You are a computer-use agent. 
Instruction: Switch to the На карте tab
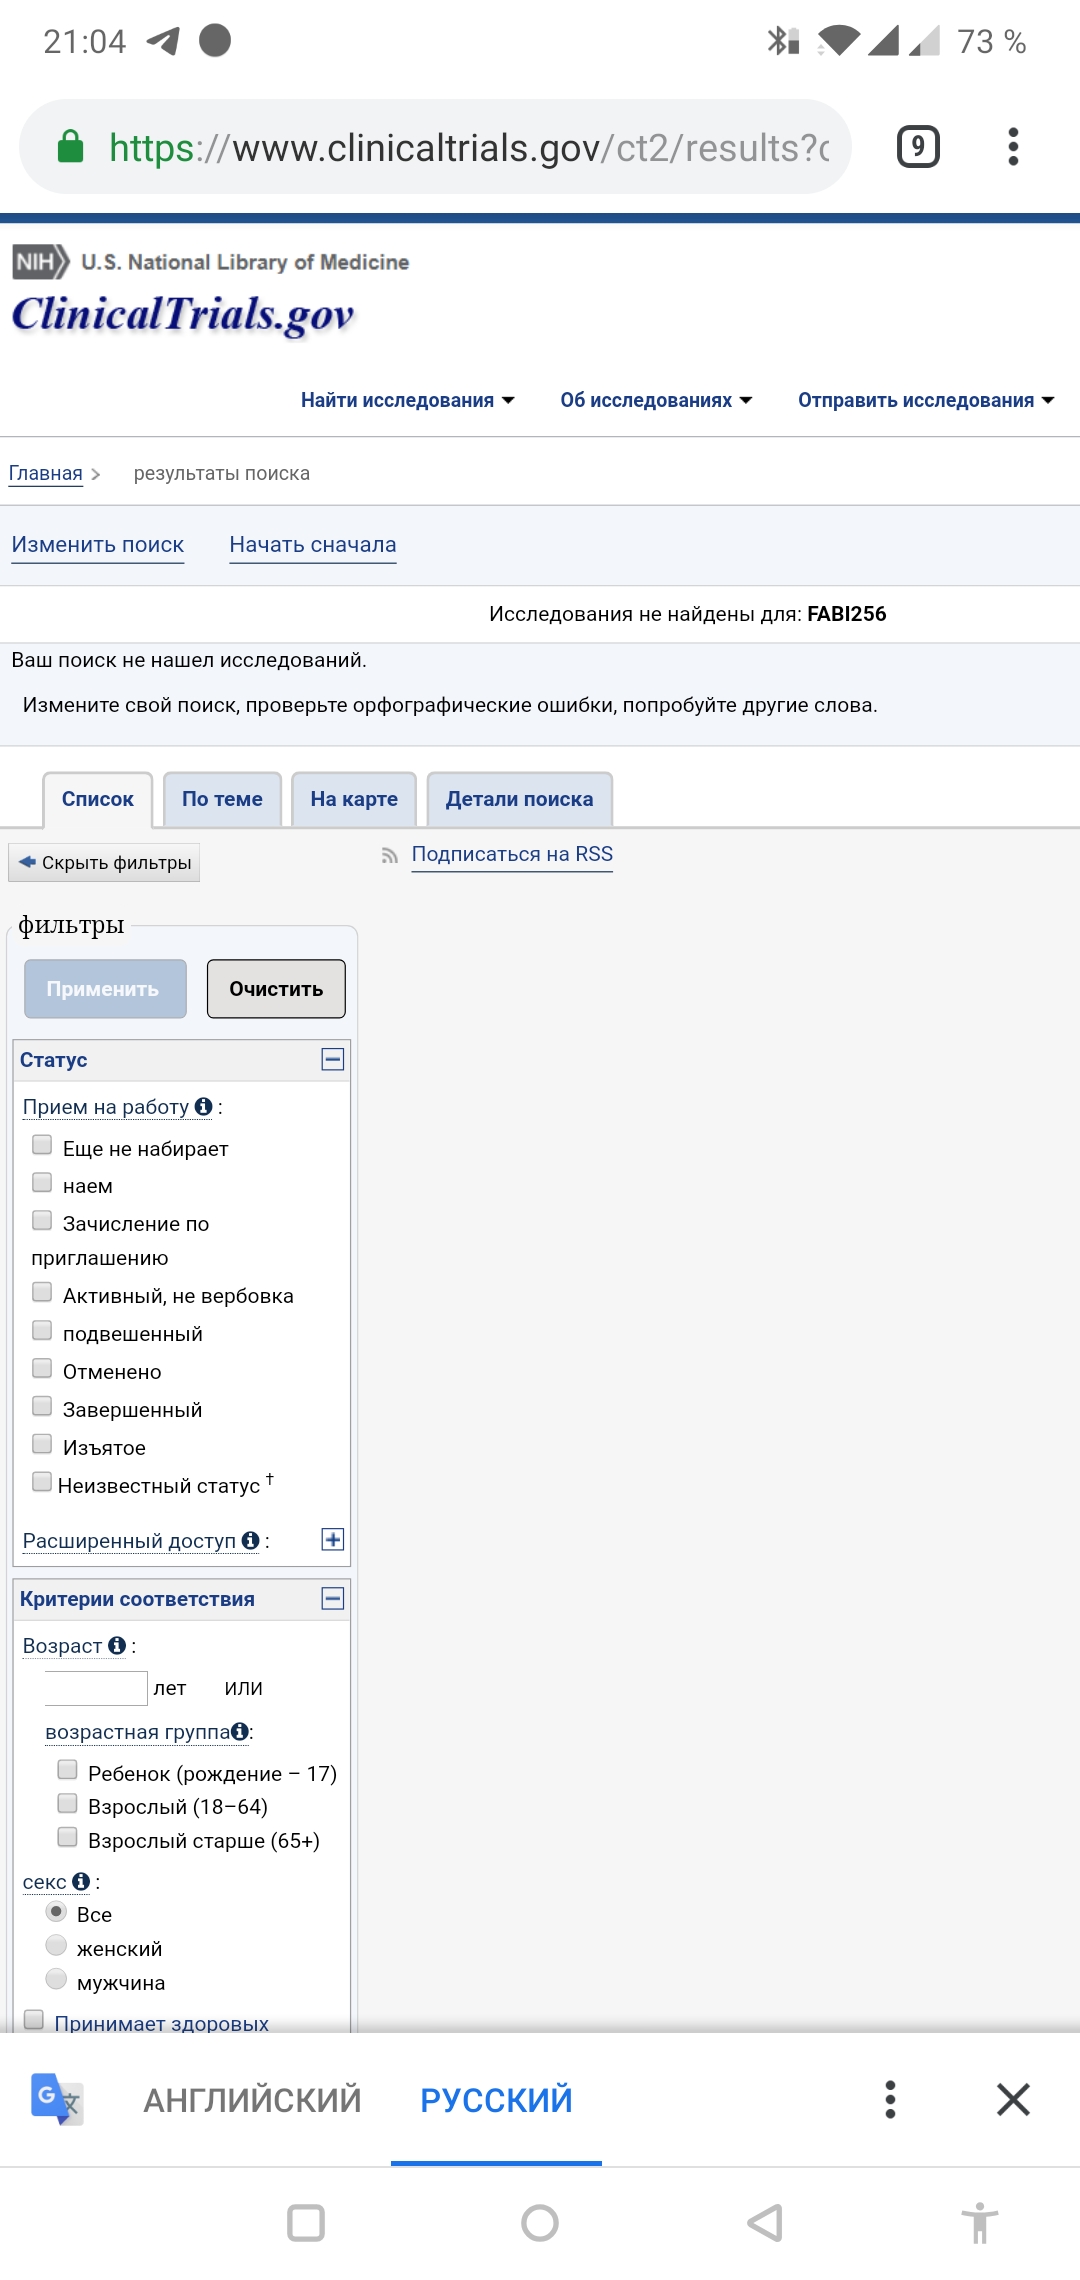[354, 799]
